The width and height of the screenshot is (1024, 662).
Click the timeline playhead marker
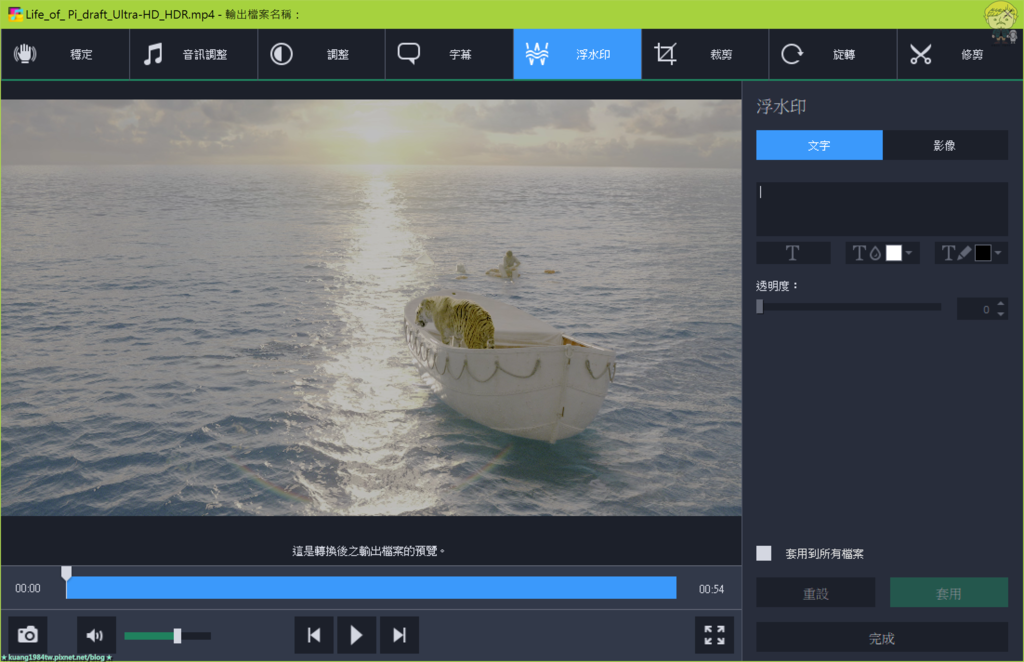coord(66,573)
